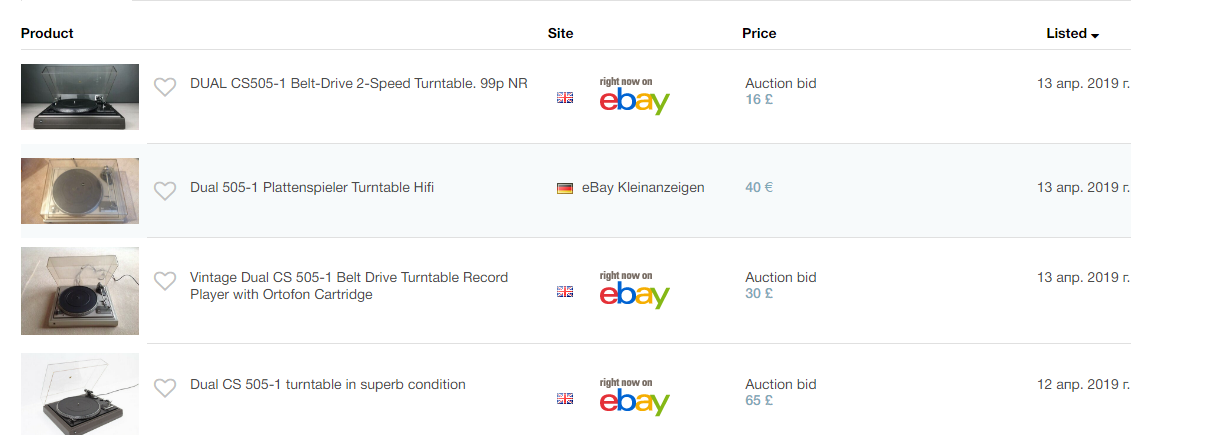This screenshot has height=435, width=1209.
Task: Click UK flag icon on first listing
Action: pos(565,98)
